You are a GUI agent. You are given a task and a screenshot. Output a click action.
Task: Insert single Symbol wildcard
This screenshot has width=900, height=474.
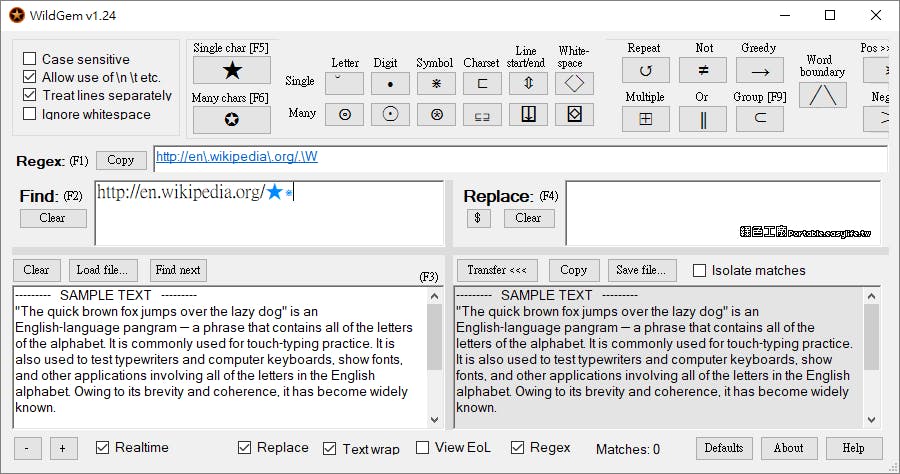(436, 84)
